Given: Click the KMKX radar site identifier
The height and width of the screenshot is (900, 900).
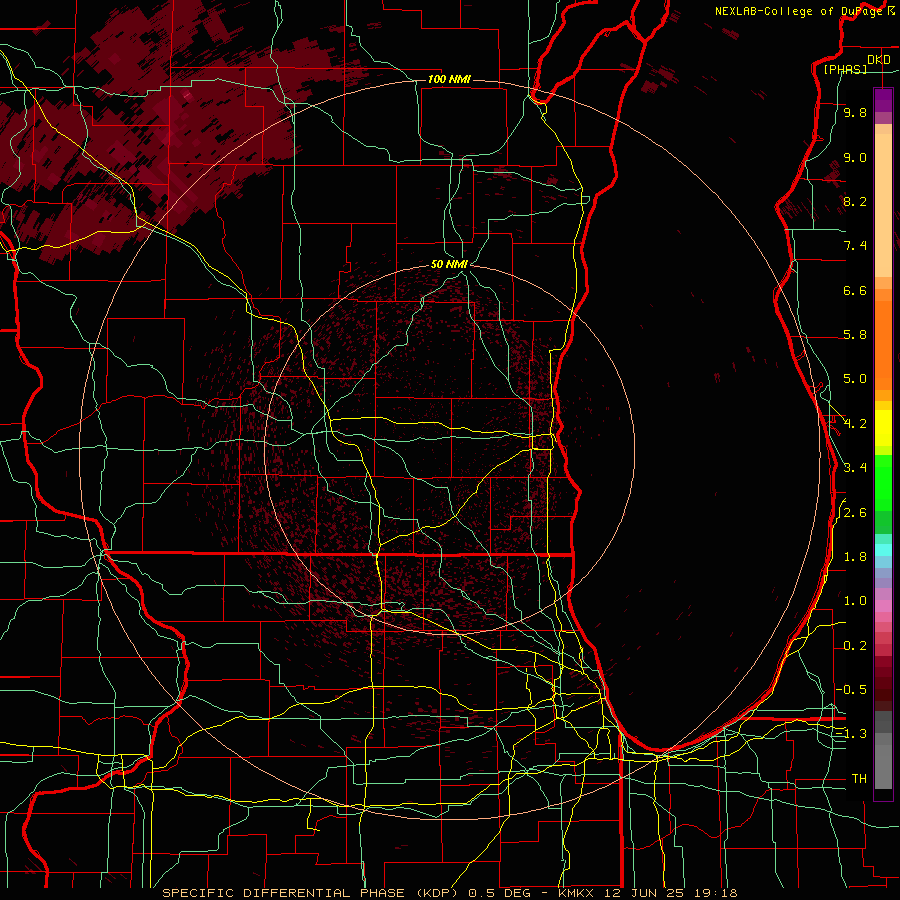Looking at the screenshot, I should [x=578, y=894].
